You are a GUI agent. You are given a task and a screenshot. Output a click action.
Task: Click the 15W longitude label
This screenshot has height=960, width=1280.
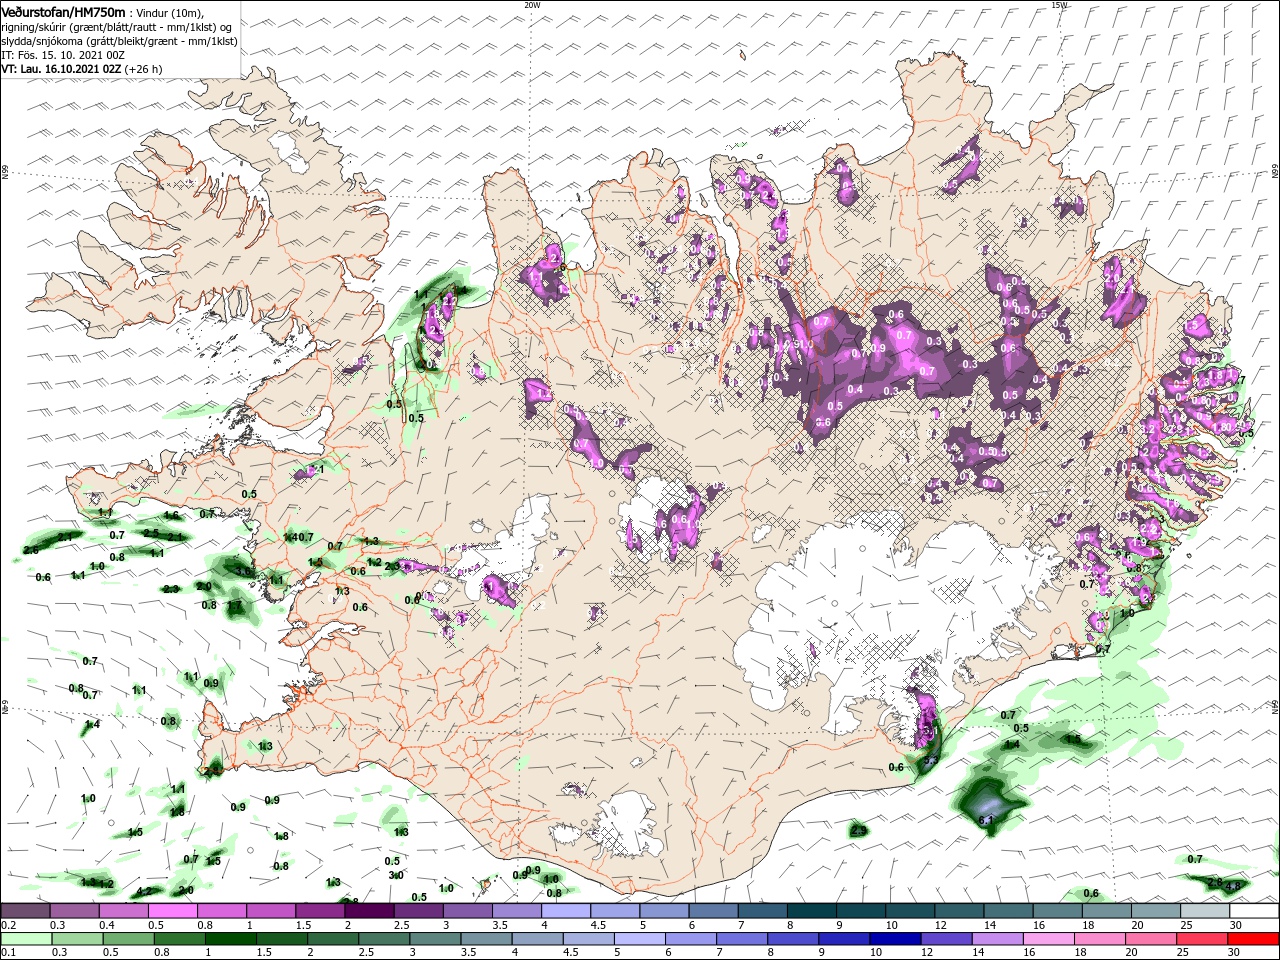[x=1059, y=5]
